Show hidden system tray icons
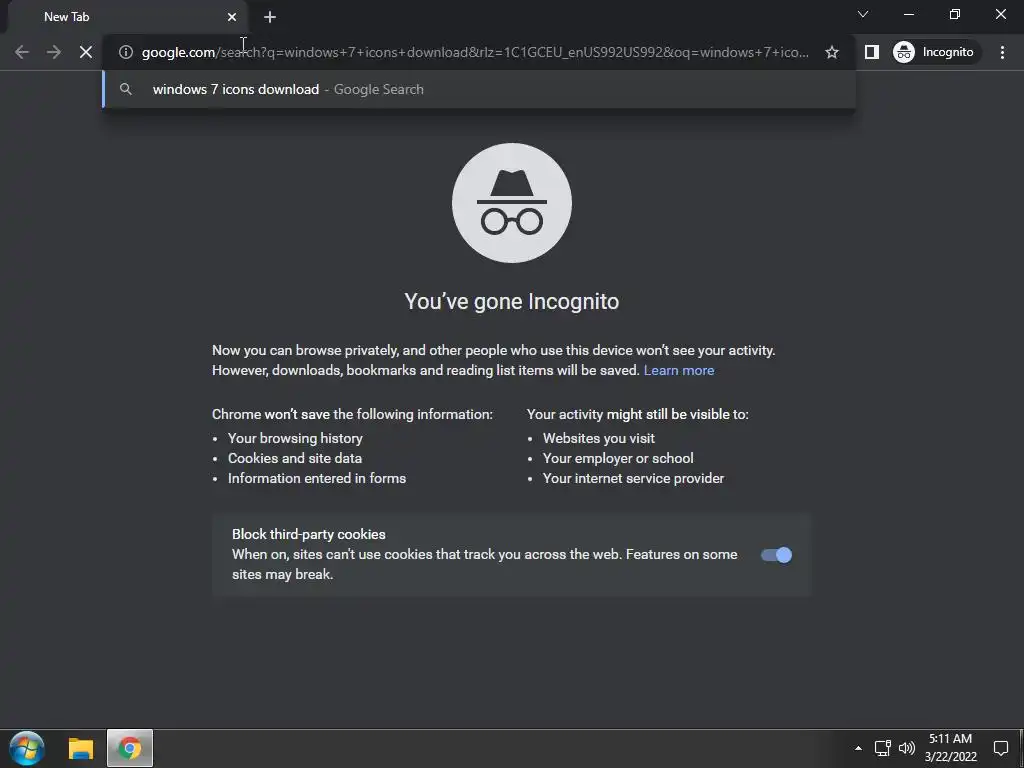This screenshot has width=1024, height=768. click(x=858, y=748)
